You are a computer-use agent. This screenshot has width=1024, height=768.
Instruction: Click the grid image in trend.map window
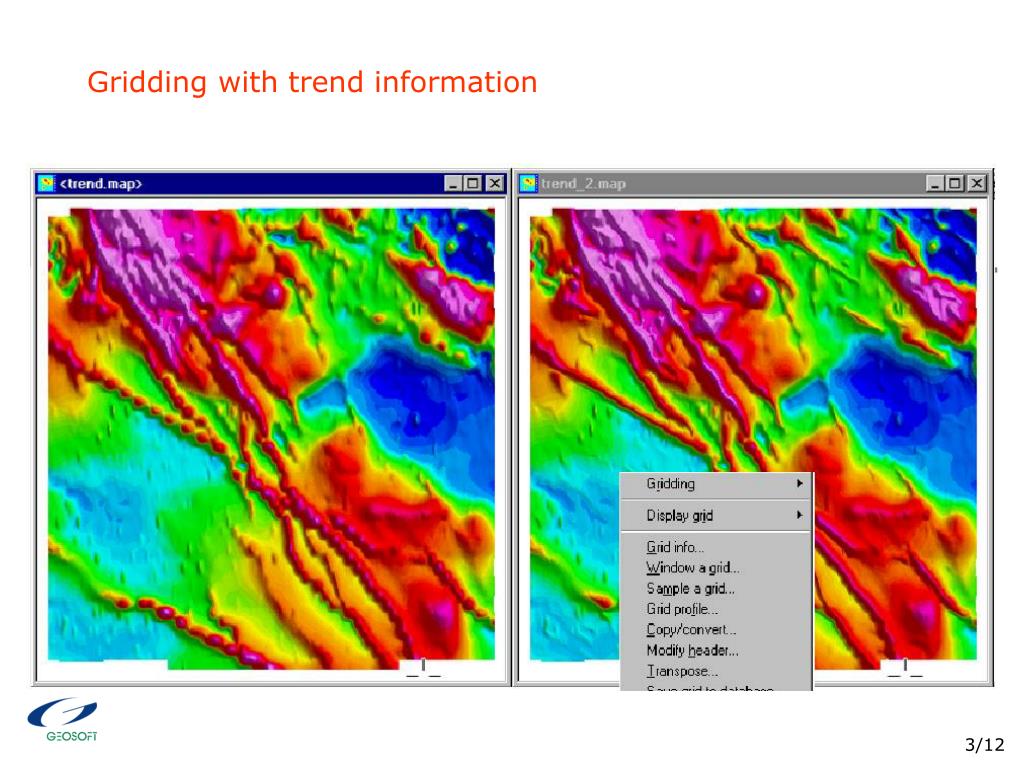[x=271, y=438]
